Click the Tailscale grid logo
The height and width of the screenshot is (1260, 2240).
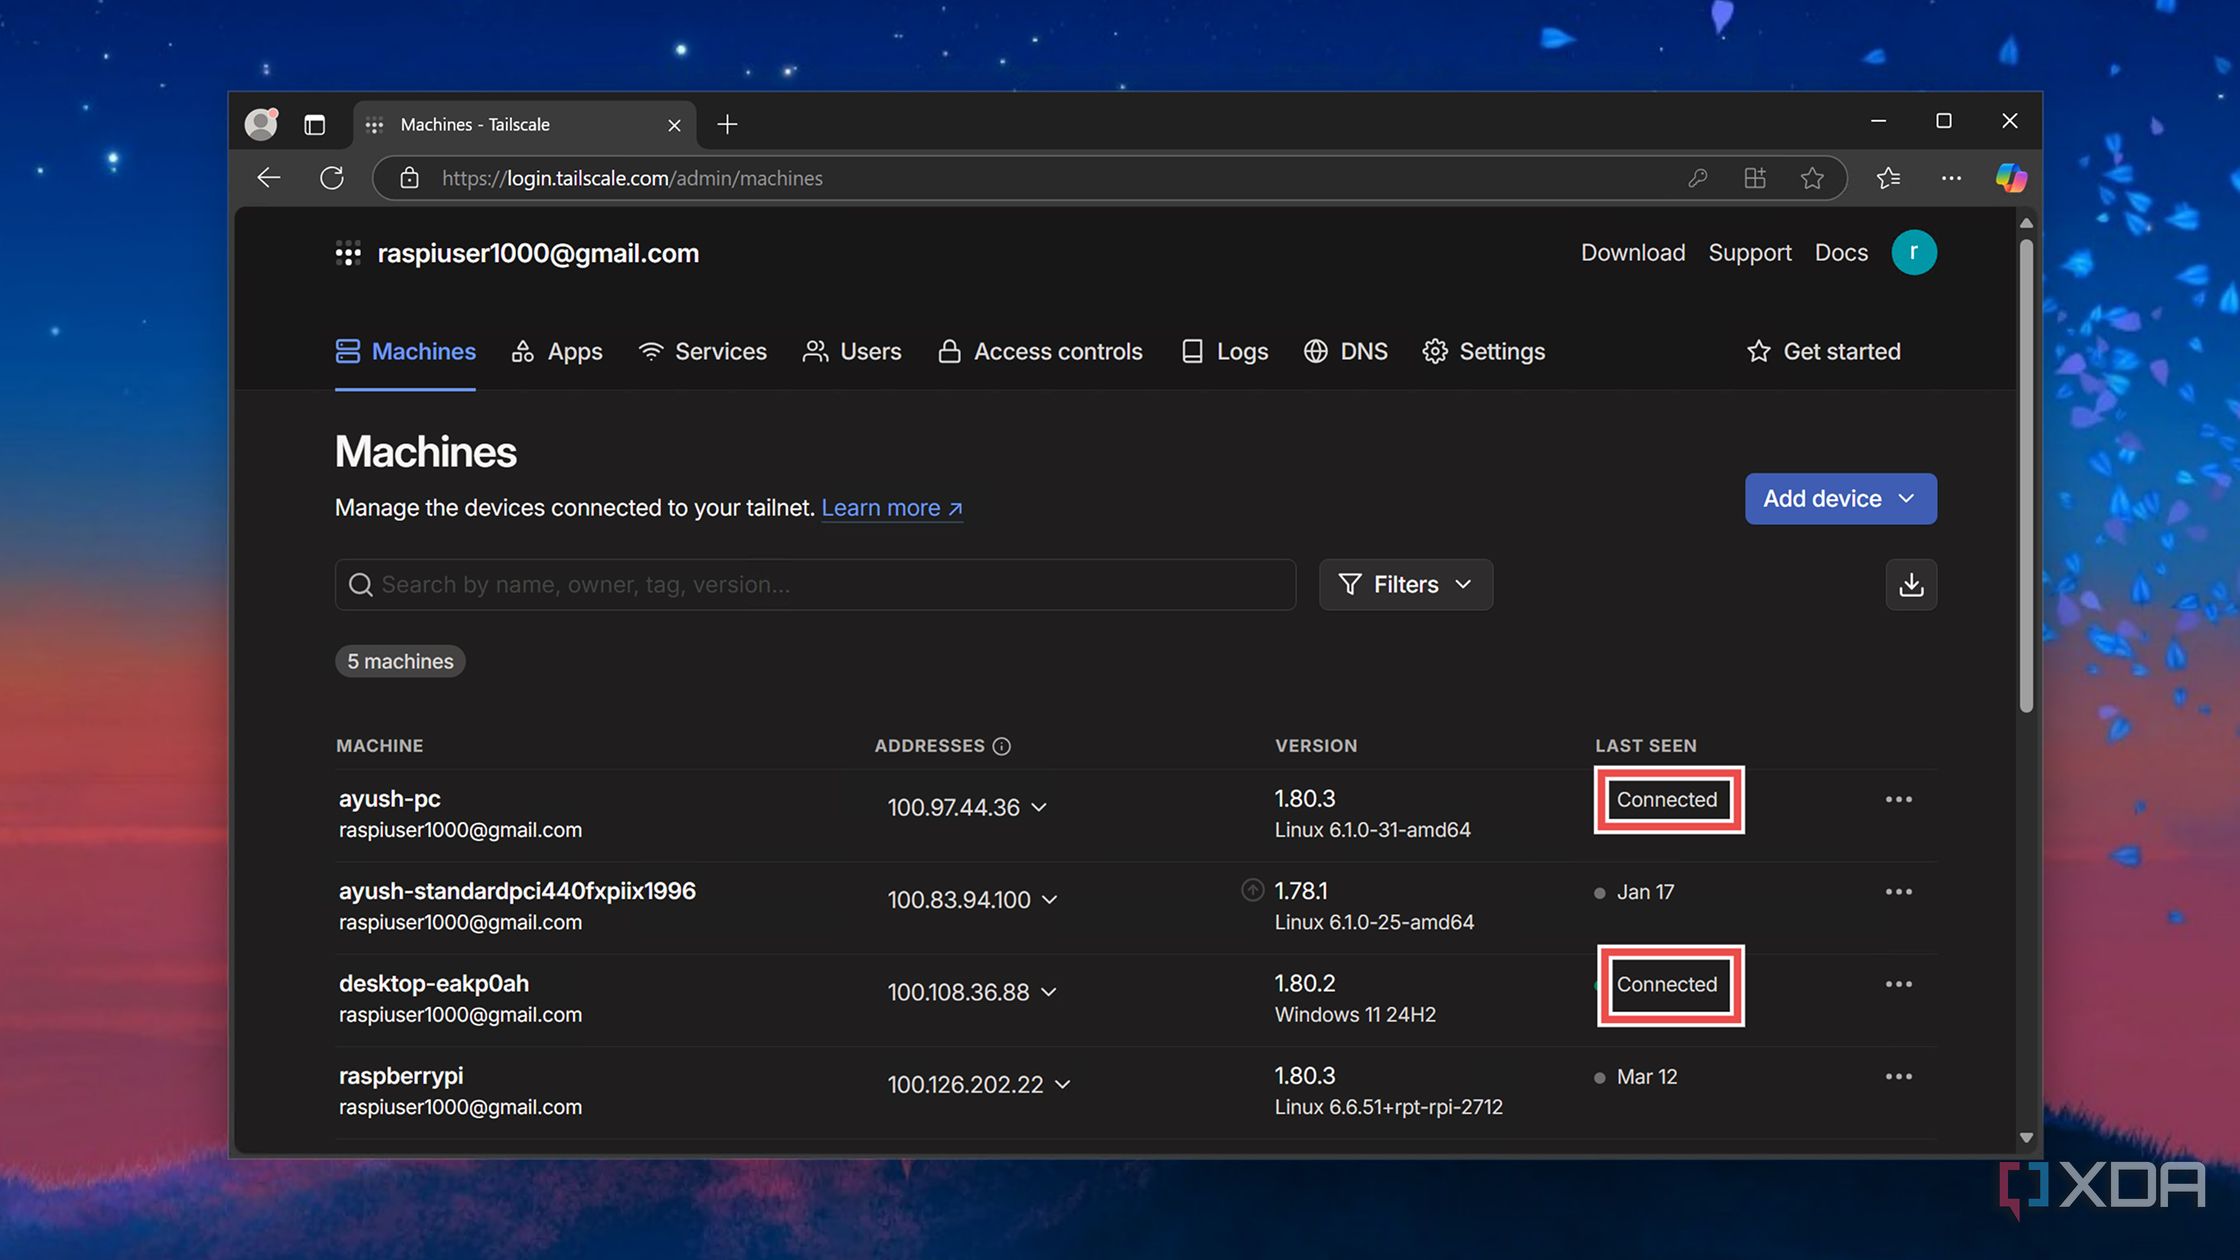click(347, 253)
